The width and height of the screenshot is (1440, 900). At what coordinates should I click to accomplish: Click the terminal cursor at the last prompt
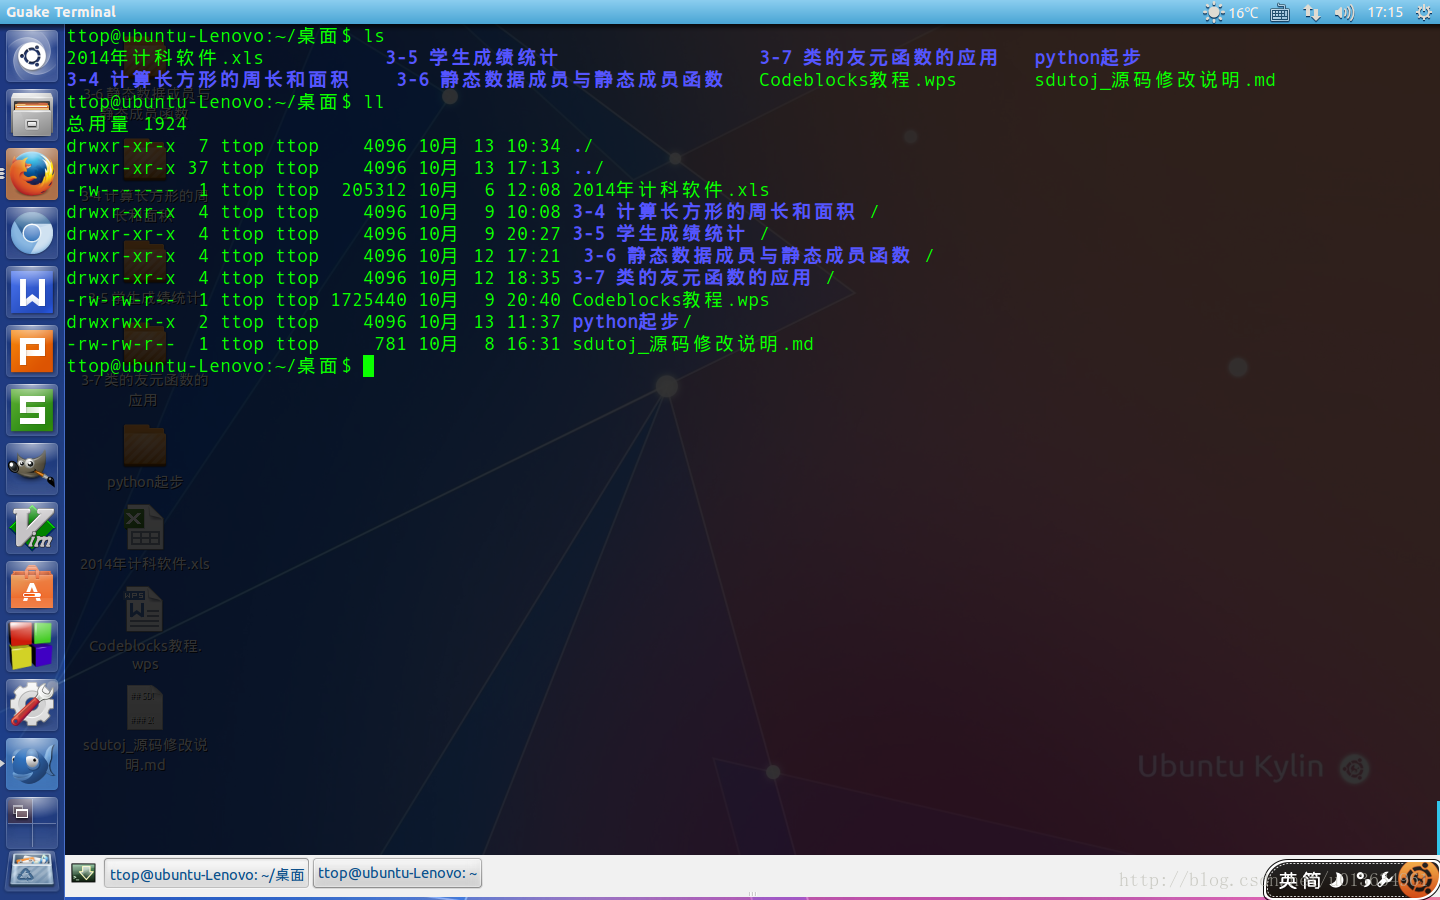(368, 366)
